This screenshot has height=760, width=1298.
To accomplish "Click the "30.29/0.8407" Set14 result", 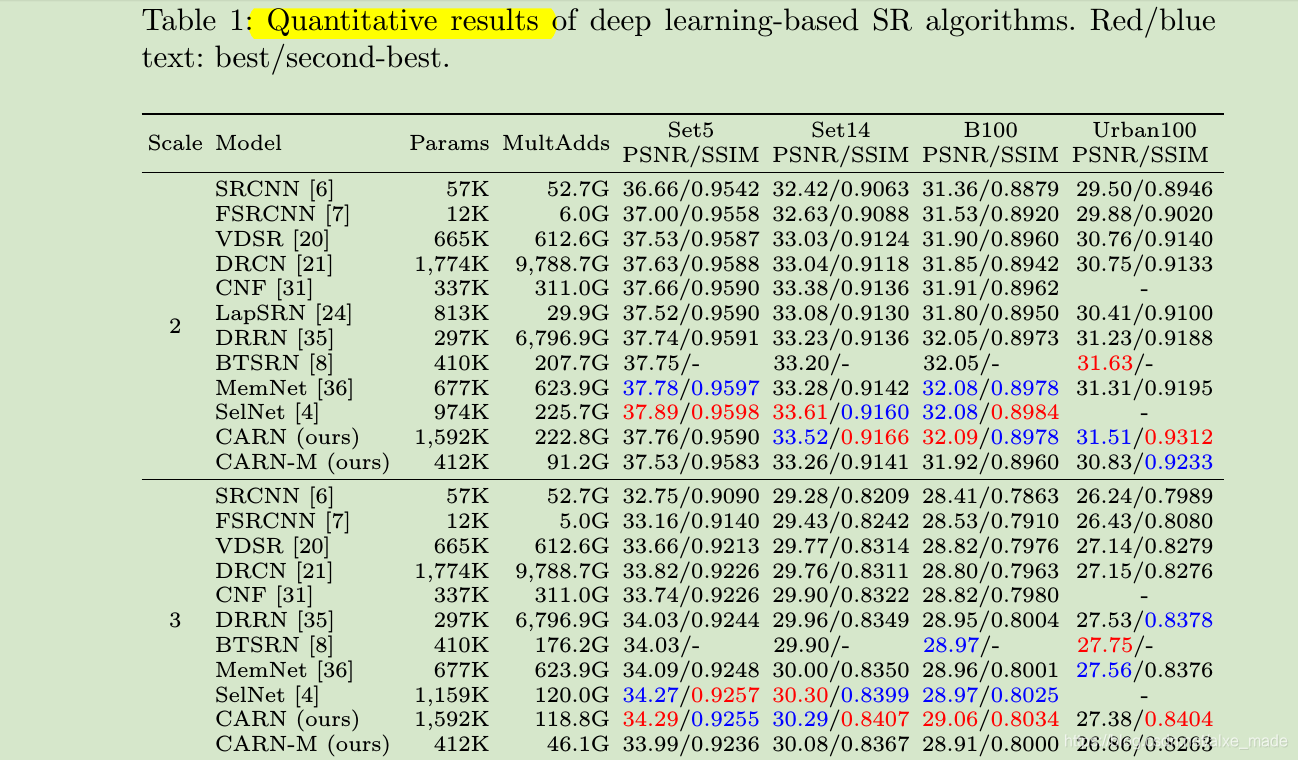I will click(x=841, y=719).
